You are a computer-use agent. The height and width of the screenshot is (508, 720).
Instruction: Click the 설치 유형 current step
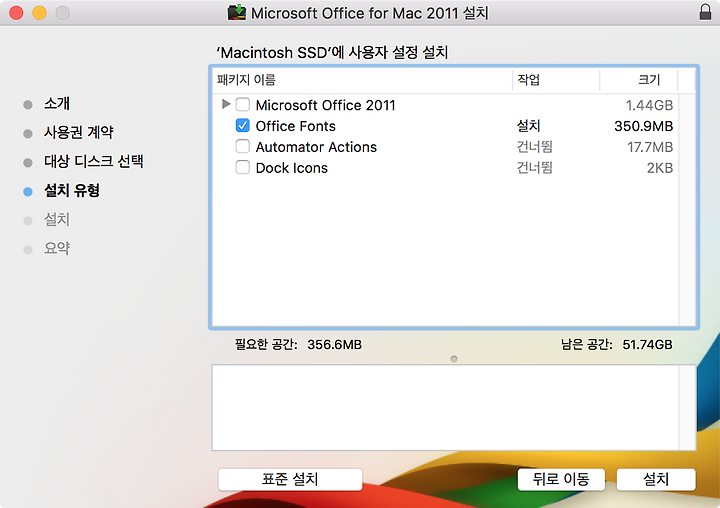coord(72,190)
